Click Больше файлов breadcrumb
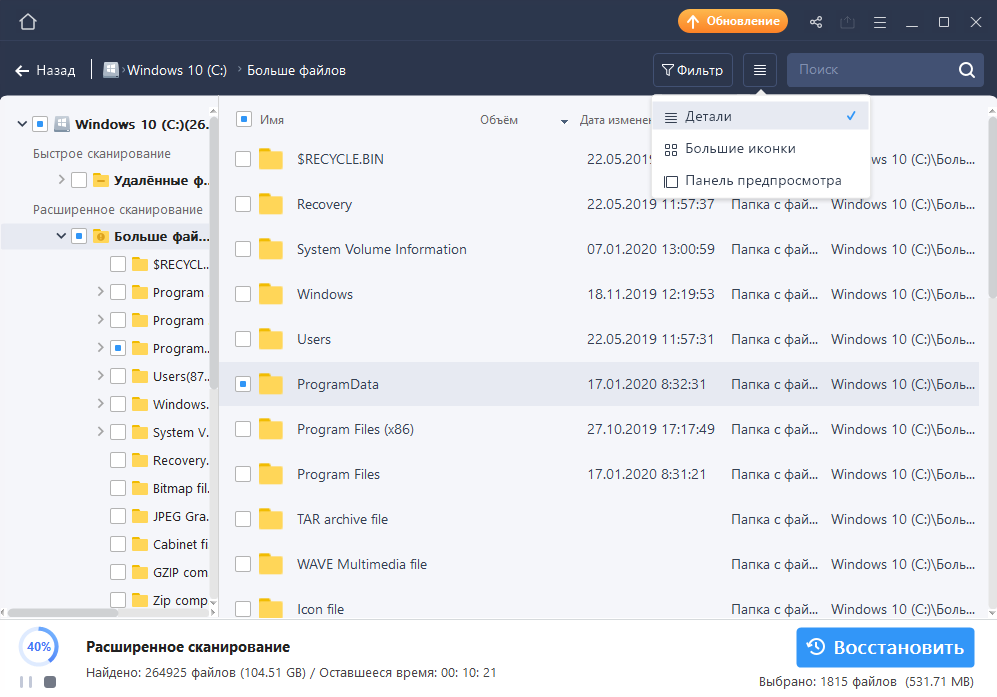 coord(296,70)
